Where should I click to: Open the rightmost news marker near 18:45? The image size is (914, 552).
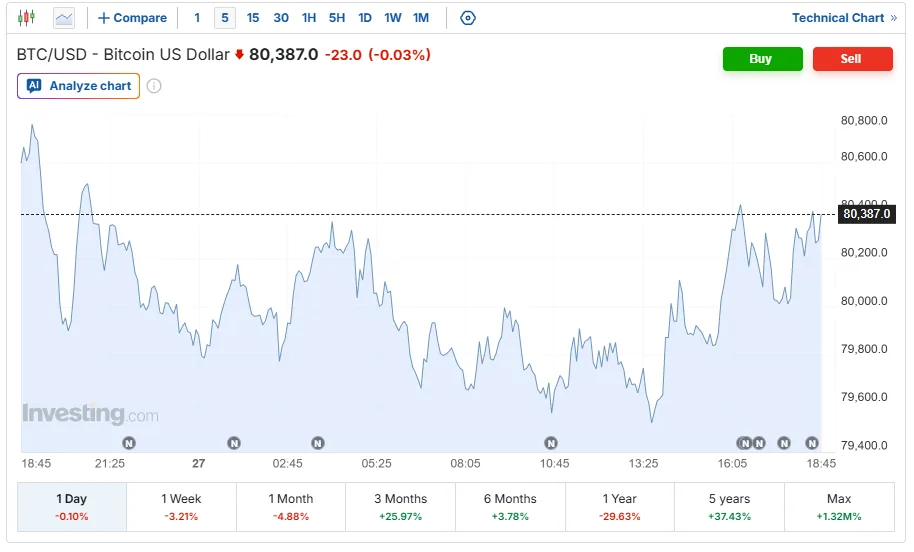[x=812, y=444]
